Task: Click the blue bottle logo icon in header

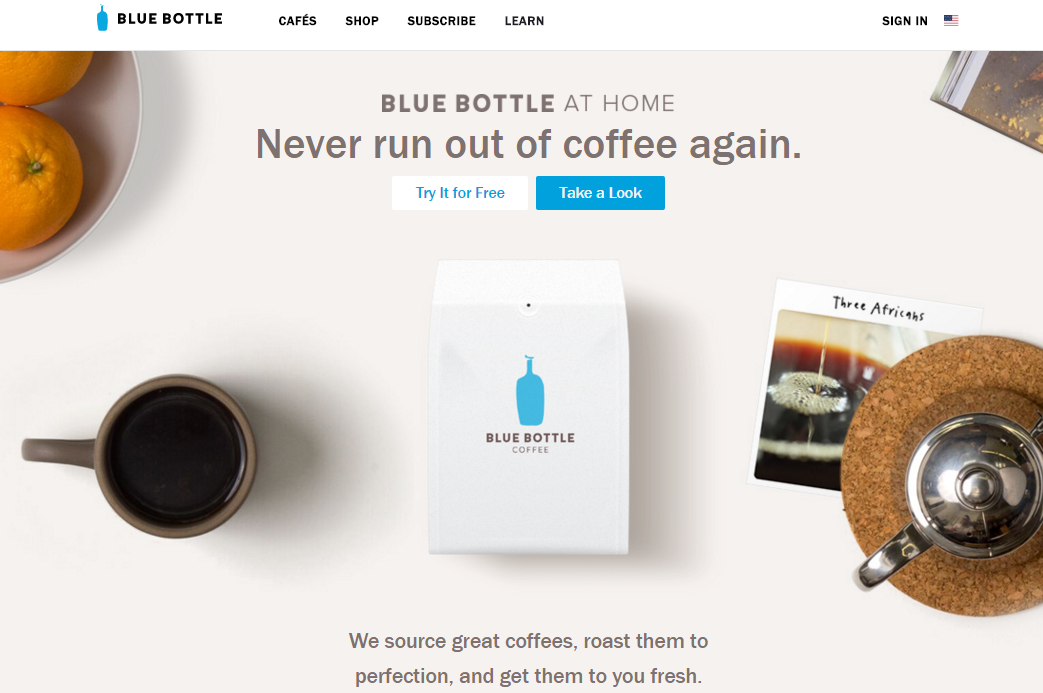Action: (102, 18)
